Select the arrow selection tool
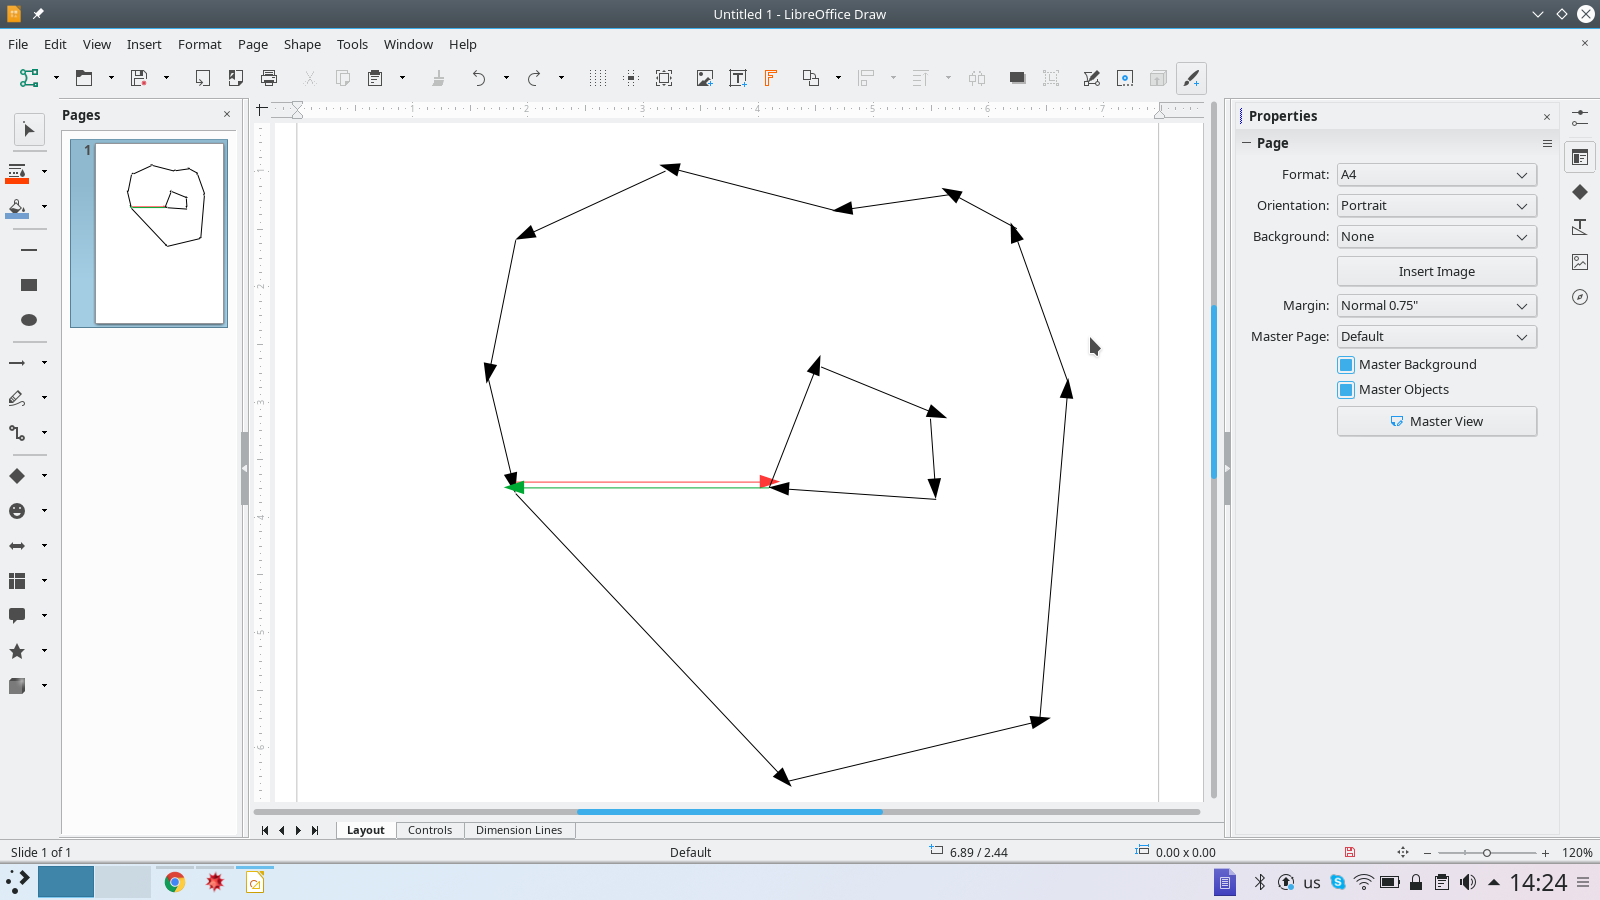 coord(29,129)
